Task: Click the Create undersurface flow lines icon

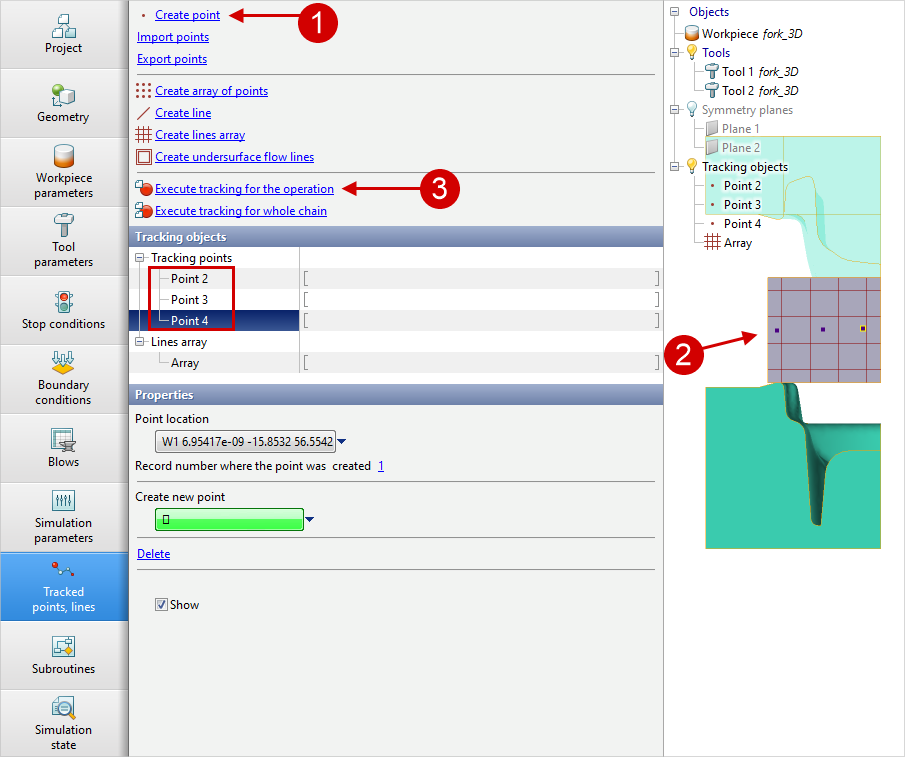Action: (144, 157)
